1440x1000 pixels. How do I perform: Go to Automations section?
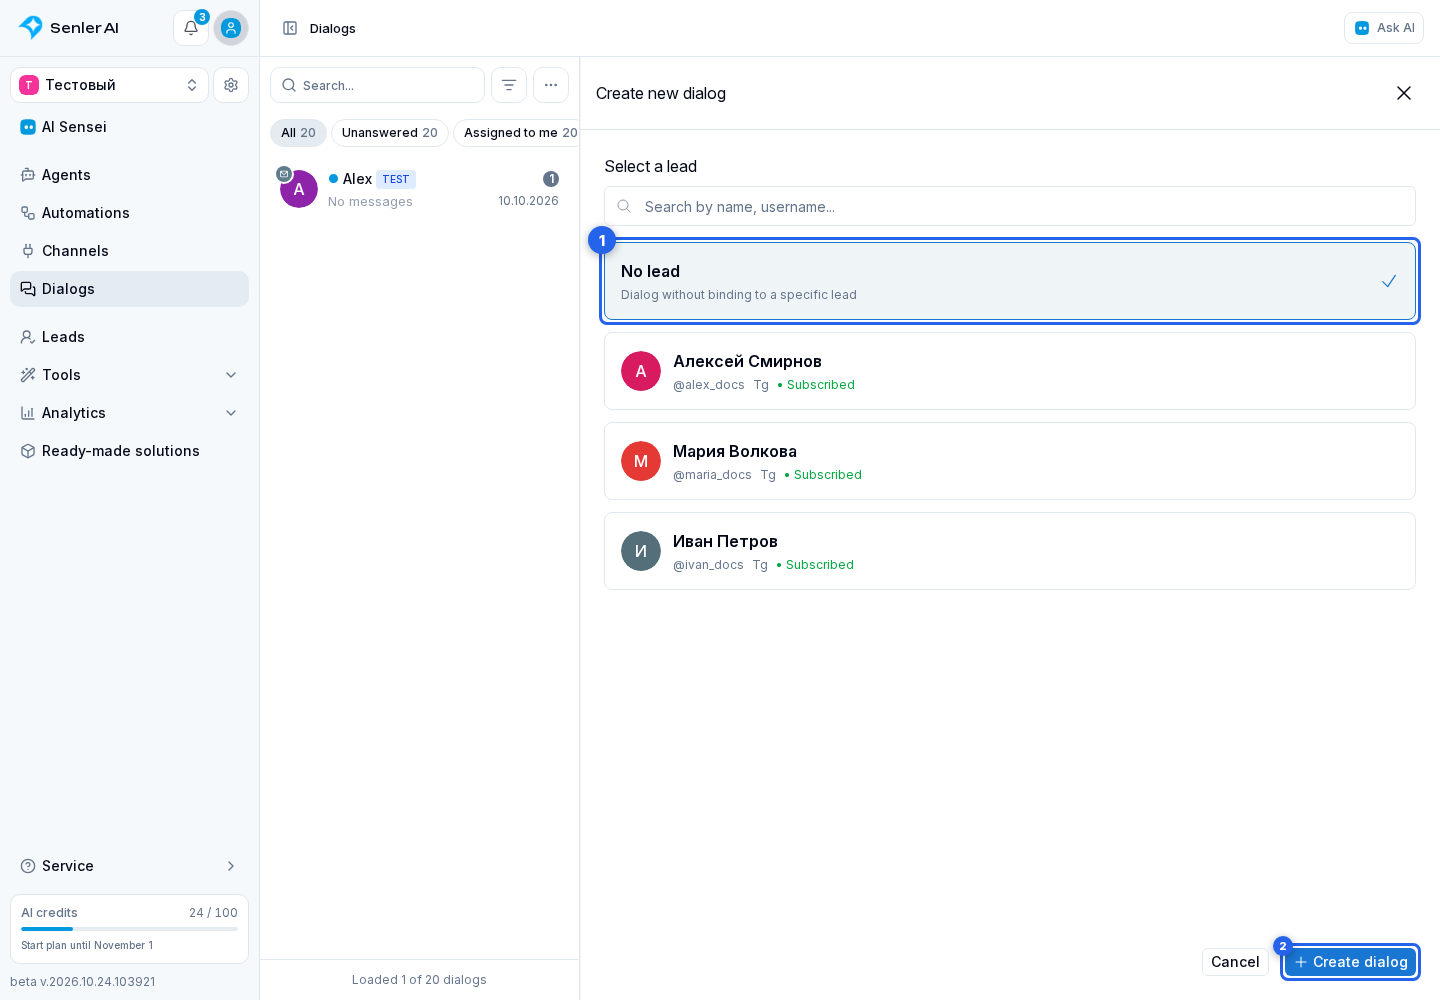[x=129, y=213]
